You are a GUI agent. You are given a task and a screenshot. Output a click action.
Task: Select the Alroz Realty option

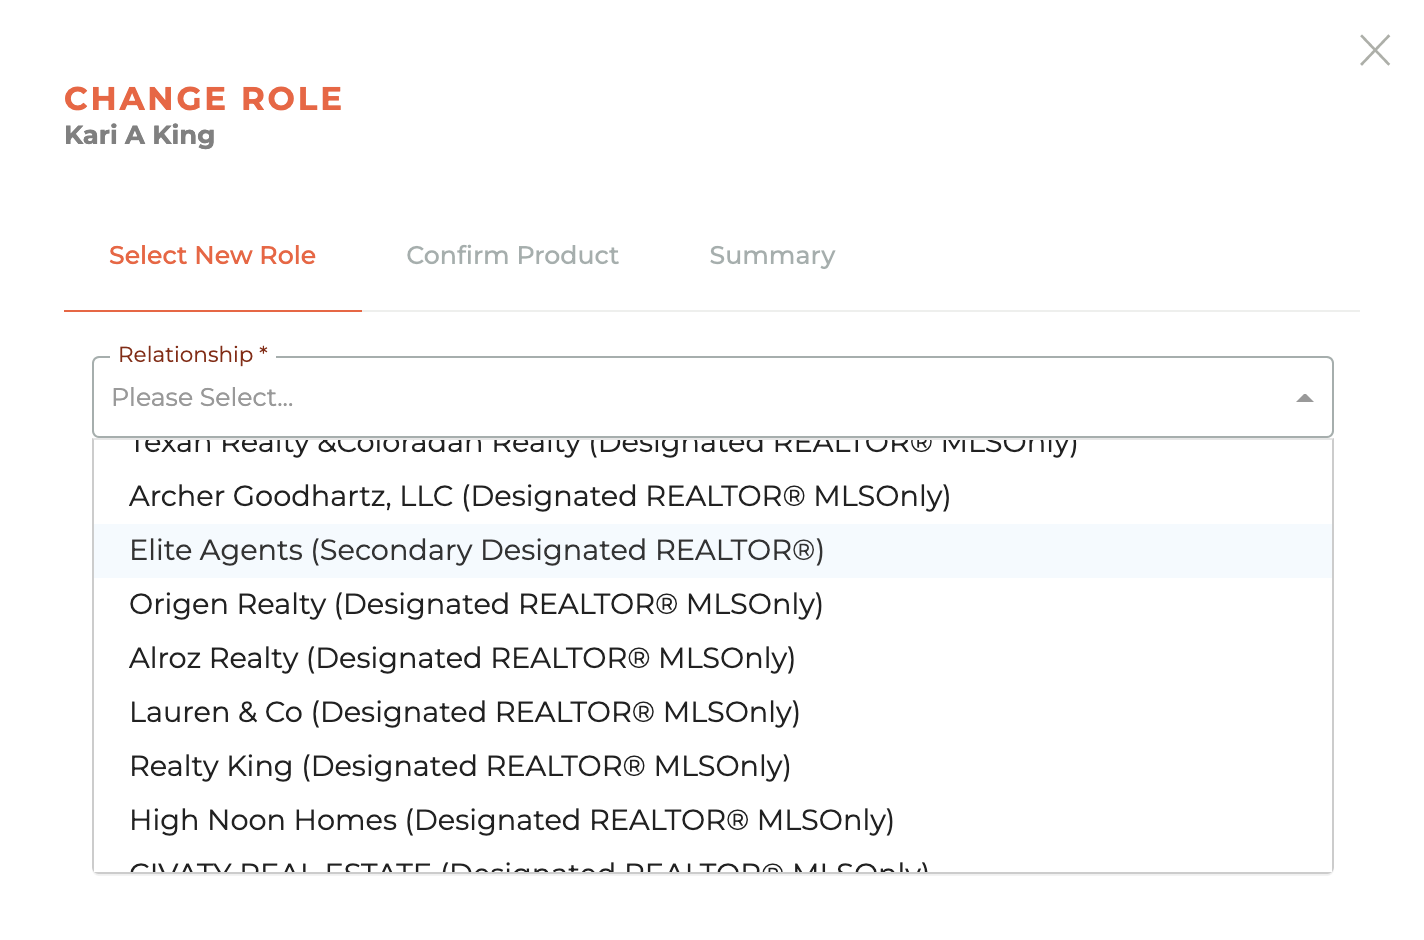click(x=462, y=658)
